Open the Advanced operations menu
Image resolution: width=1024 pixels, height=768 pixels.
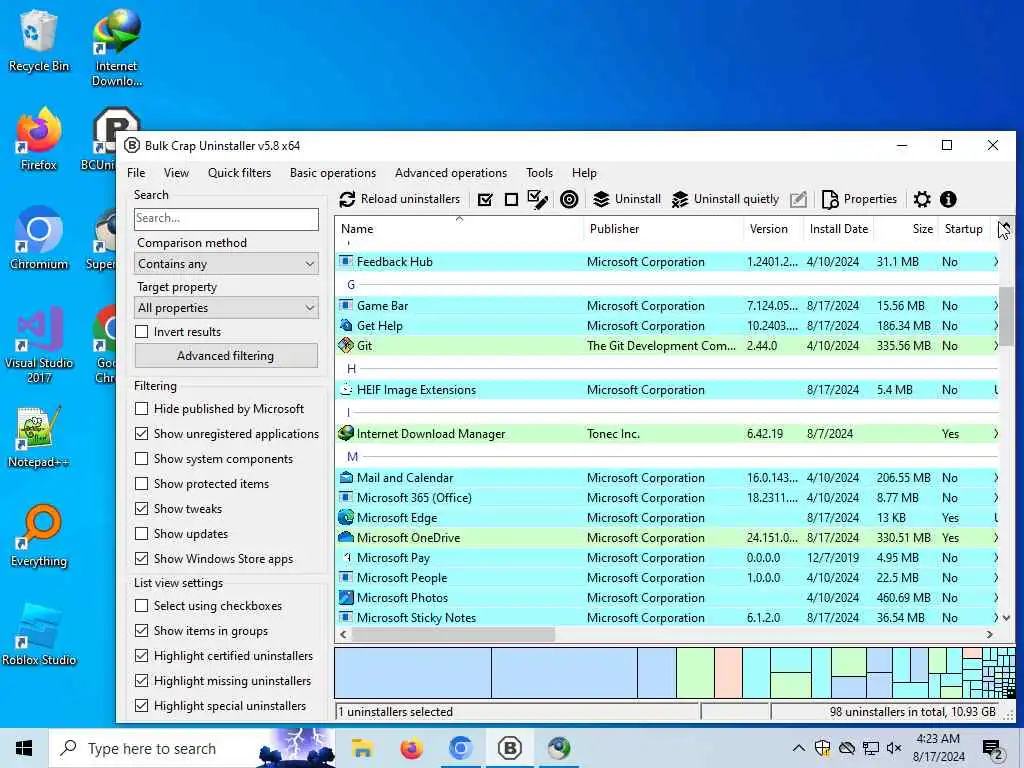pyautogui.click(x=451, y=173)
